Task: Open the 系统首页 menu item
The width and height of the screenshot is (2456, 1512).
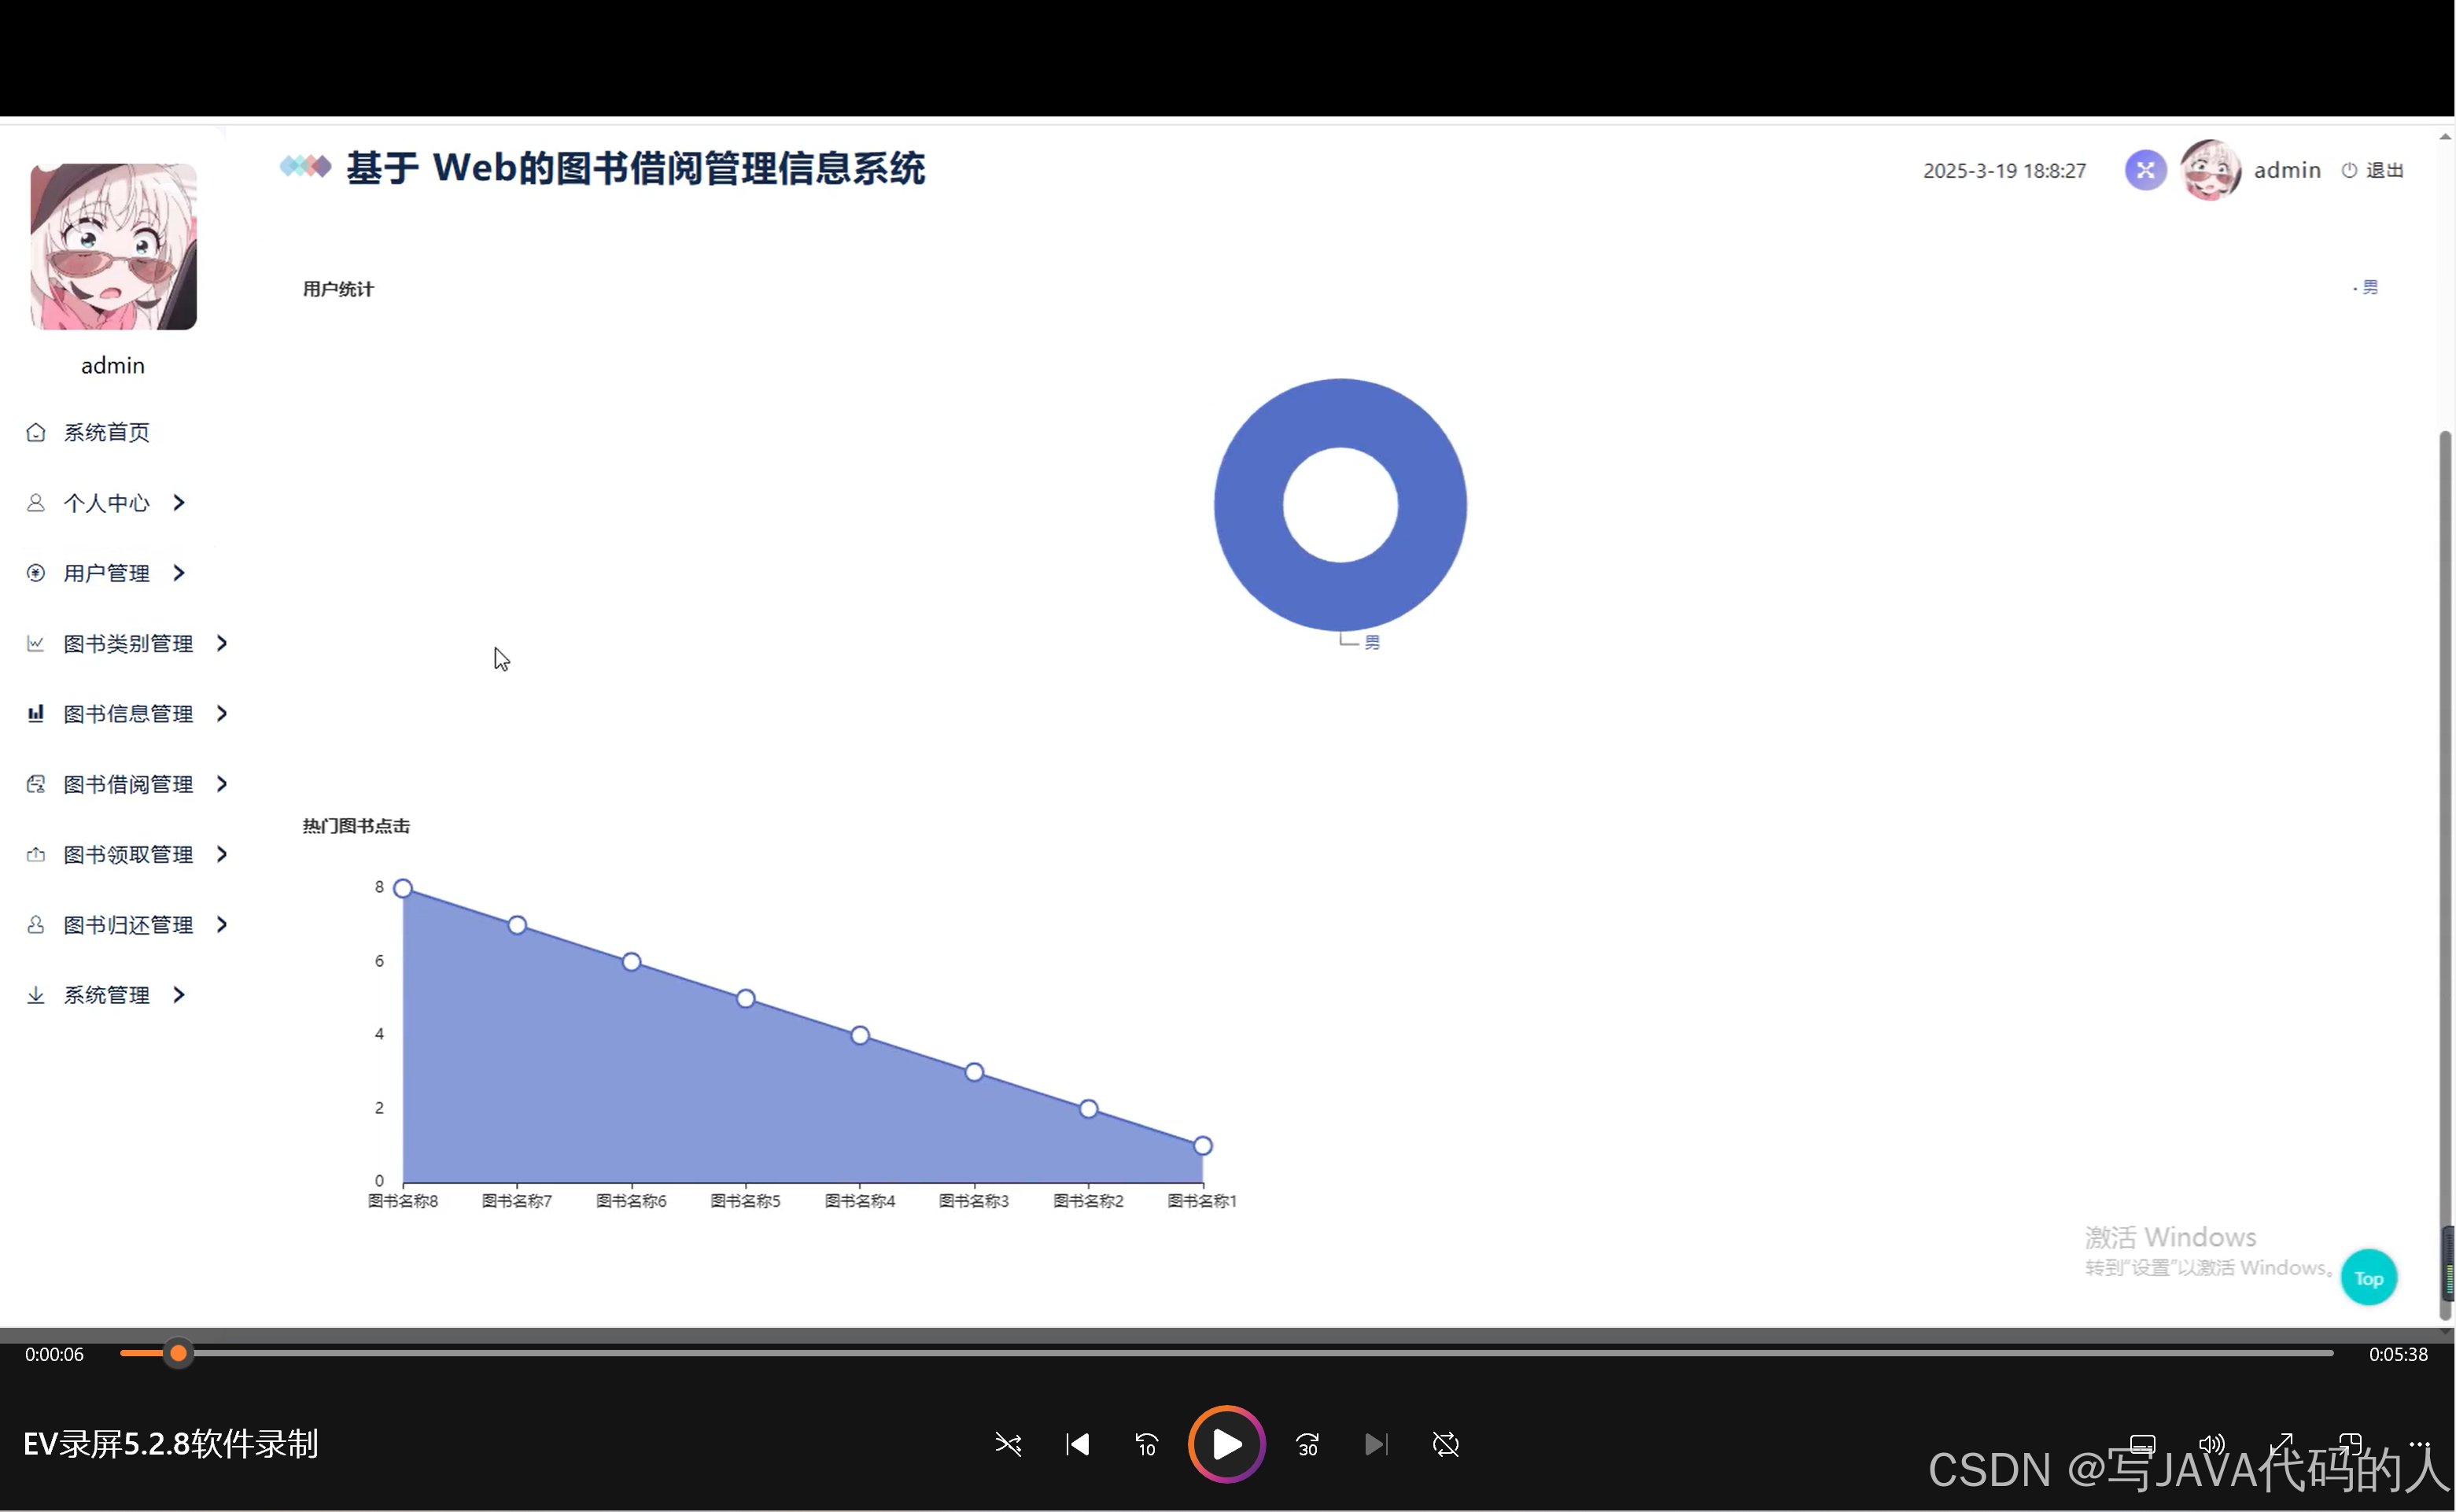Action: pos(106,432)
